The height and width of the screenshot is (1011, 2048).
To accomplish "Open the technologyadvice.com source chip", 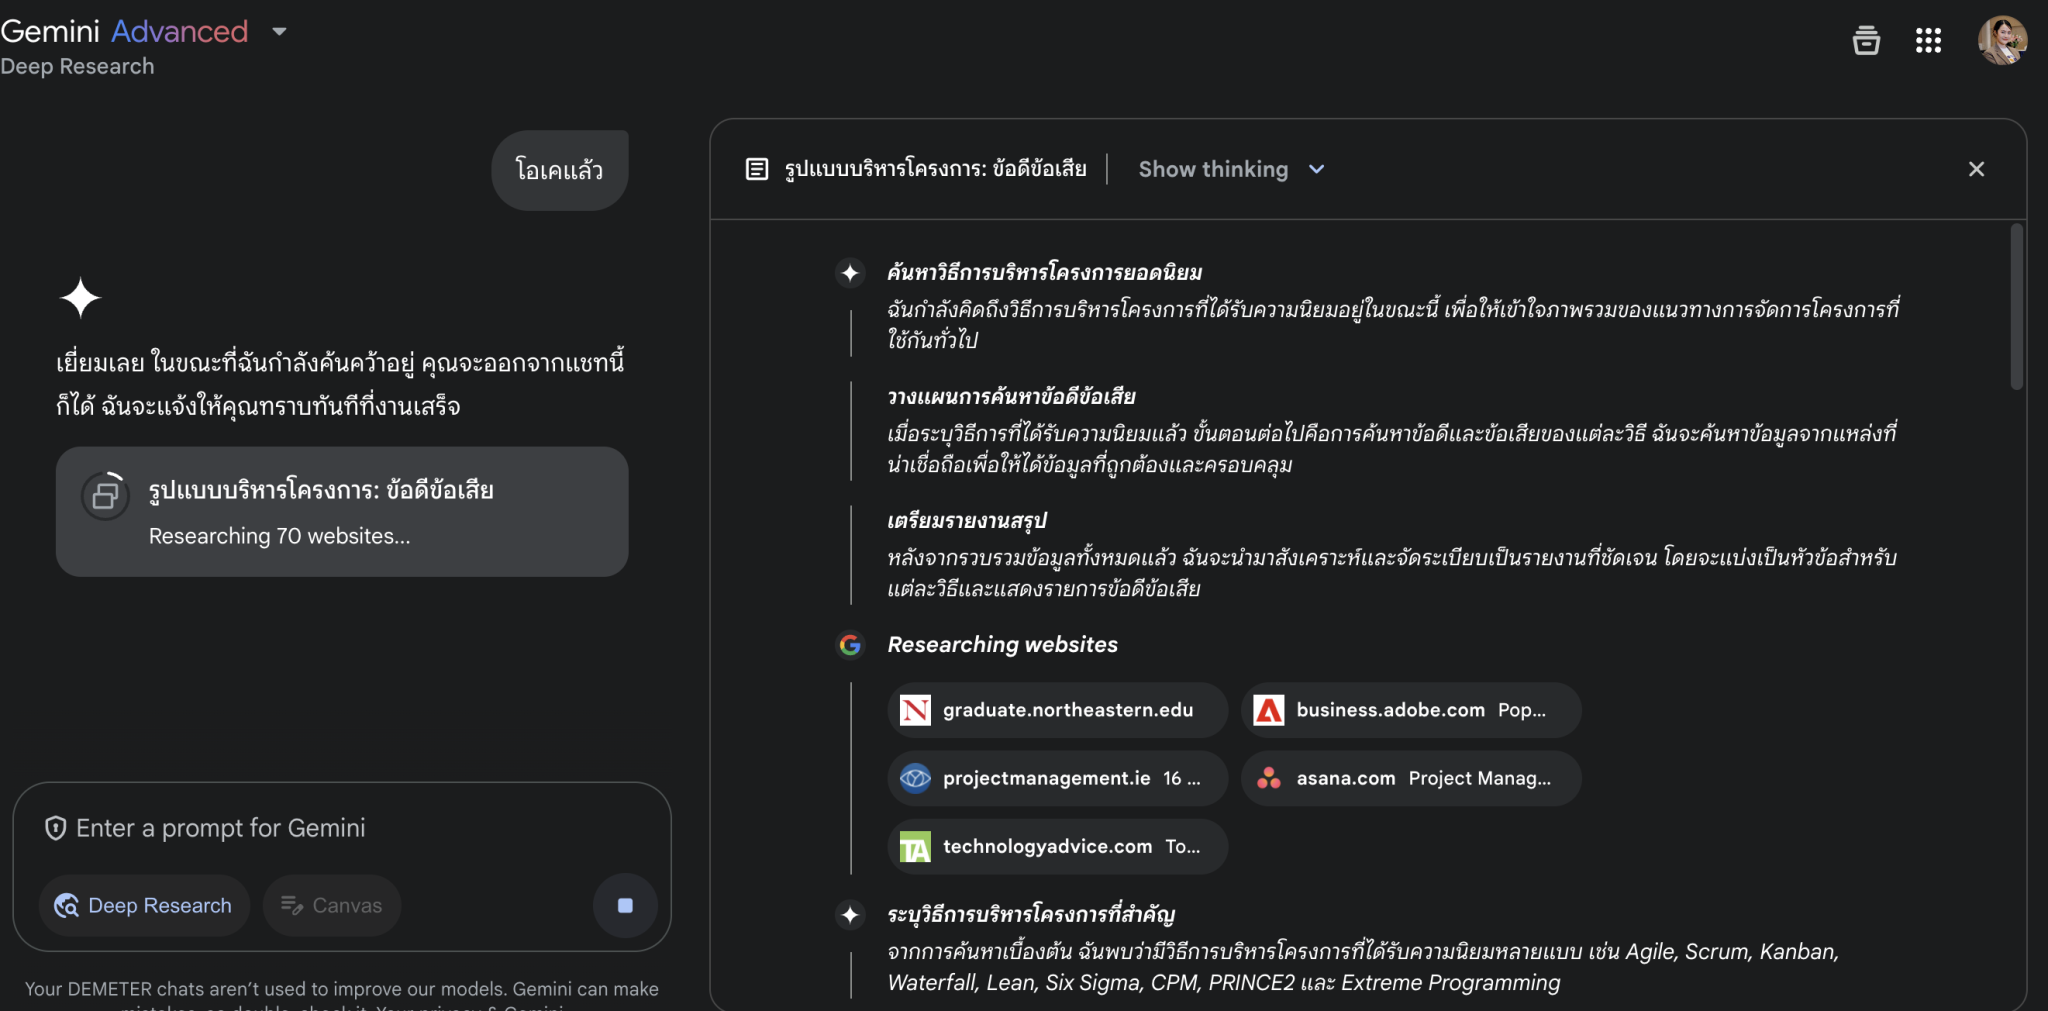I will point(1057,846).
